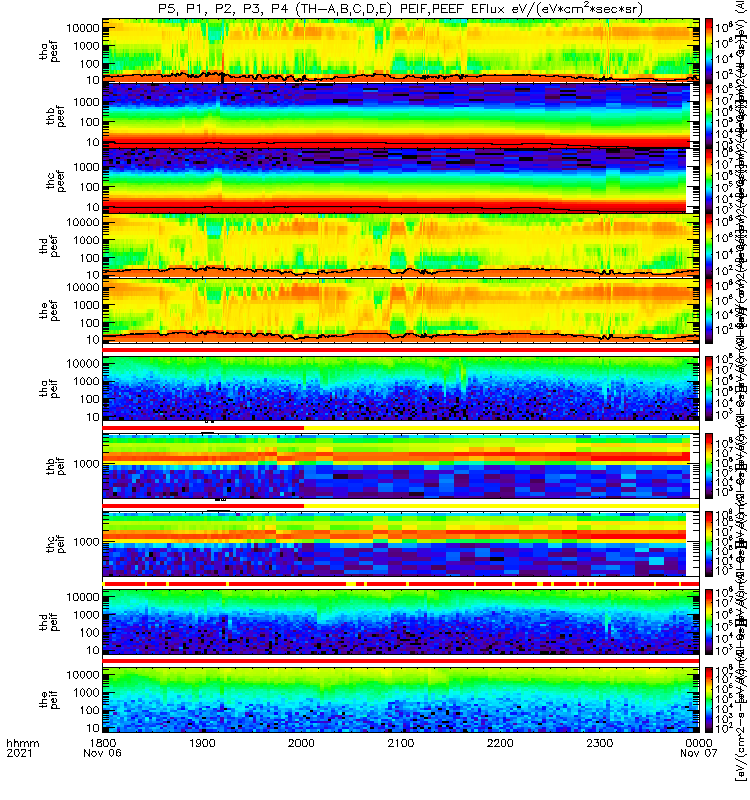
Task: Select the 'tha peif' panel label
Action: pyautogui.click(x=49, y=389)
